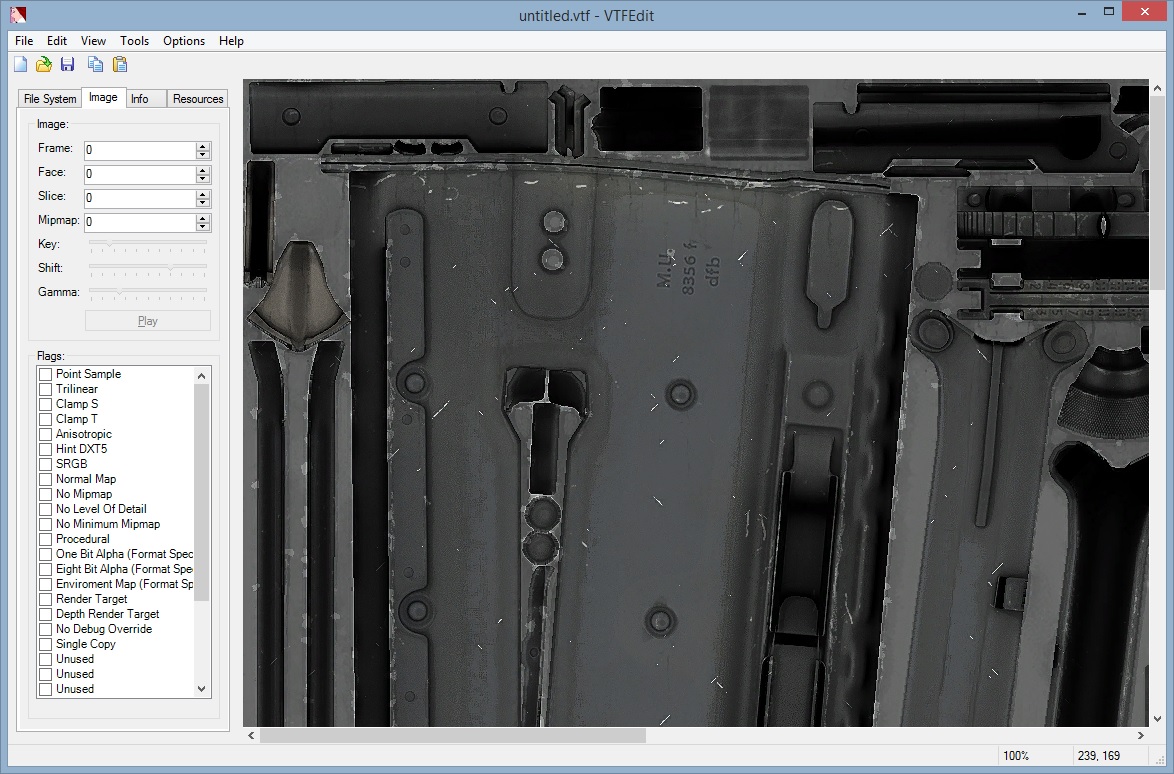Image resolution: width=1174 pixels, height=774 pixels.
Task: Click the Face value input field
Action: (140, 174)
